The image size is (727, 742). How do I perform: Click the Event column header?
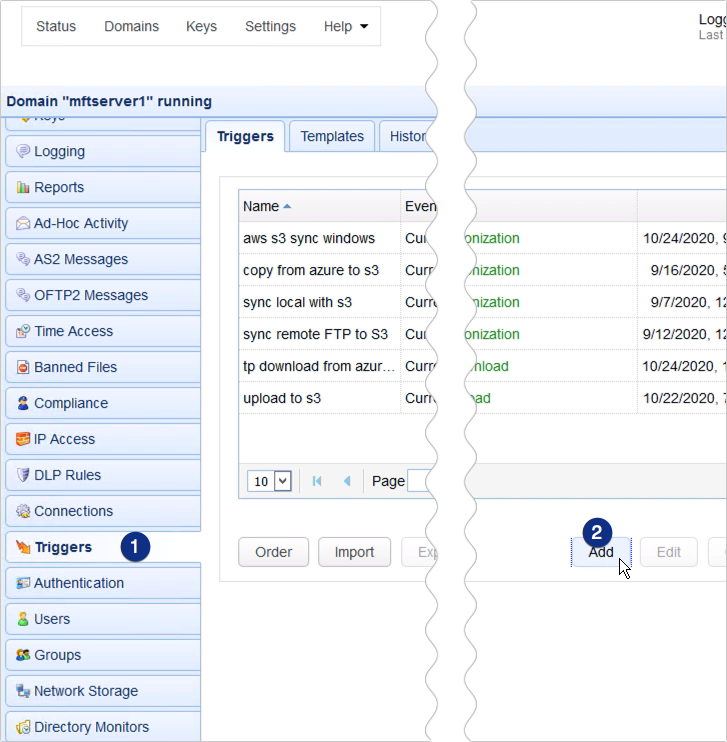(x=419, y=206)
